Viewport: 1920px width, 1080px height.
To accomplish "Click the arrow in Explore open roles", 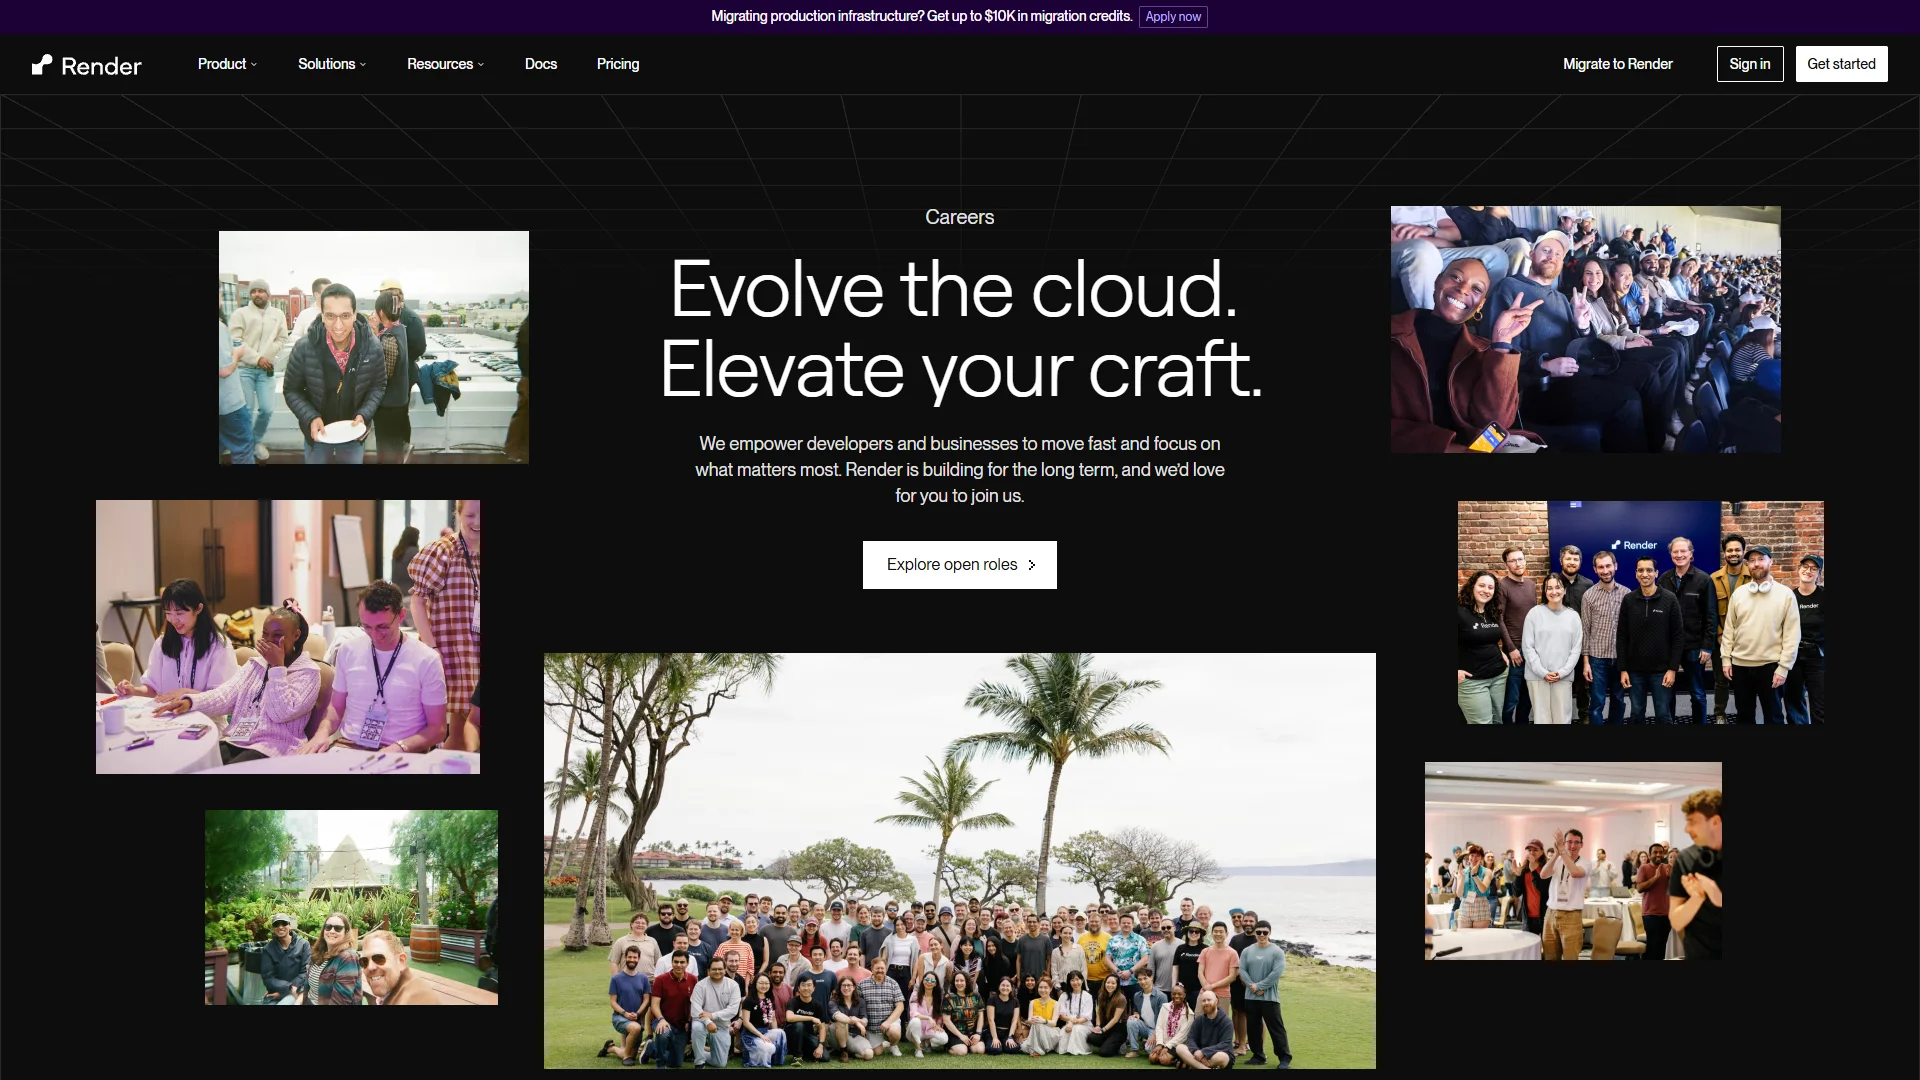I will (x=1032, y=565).
